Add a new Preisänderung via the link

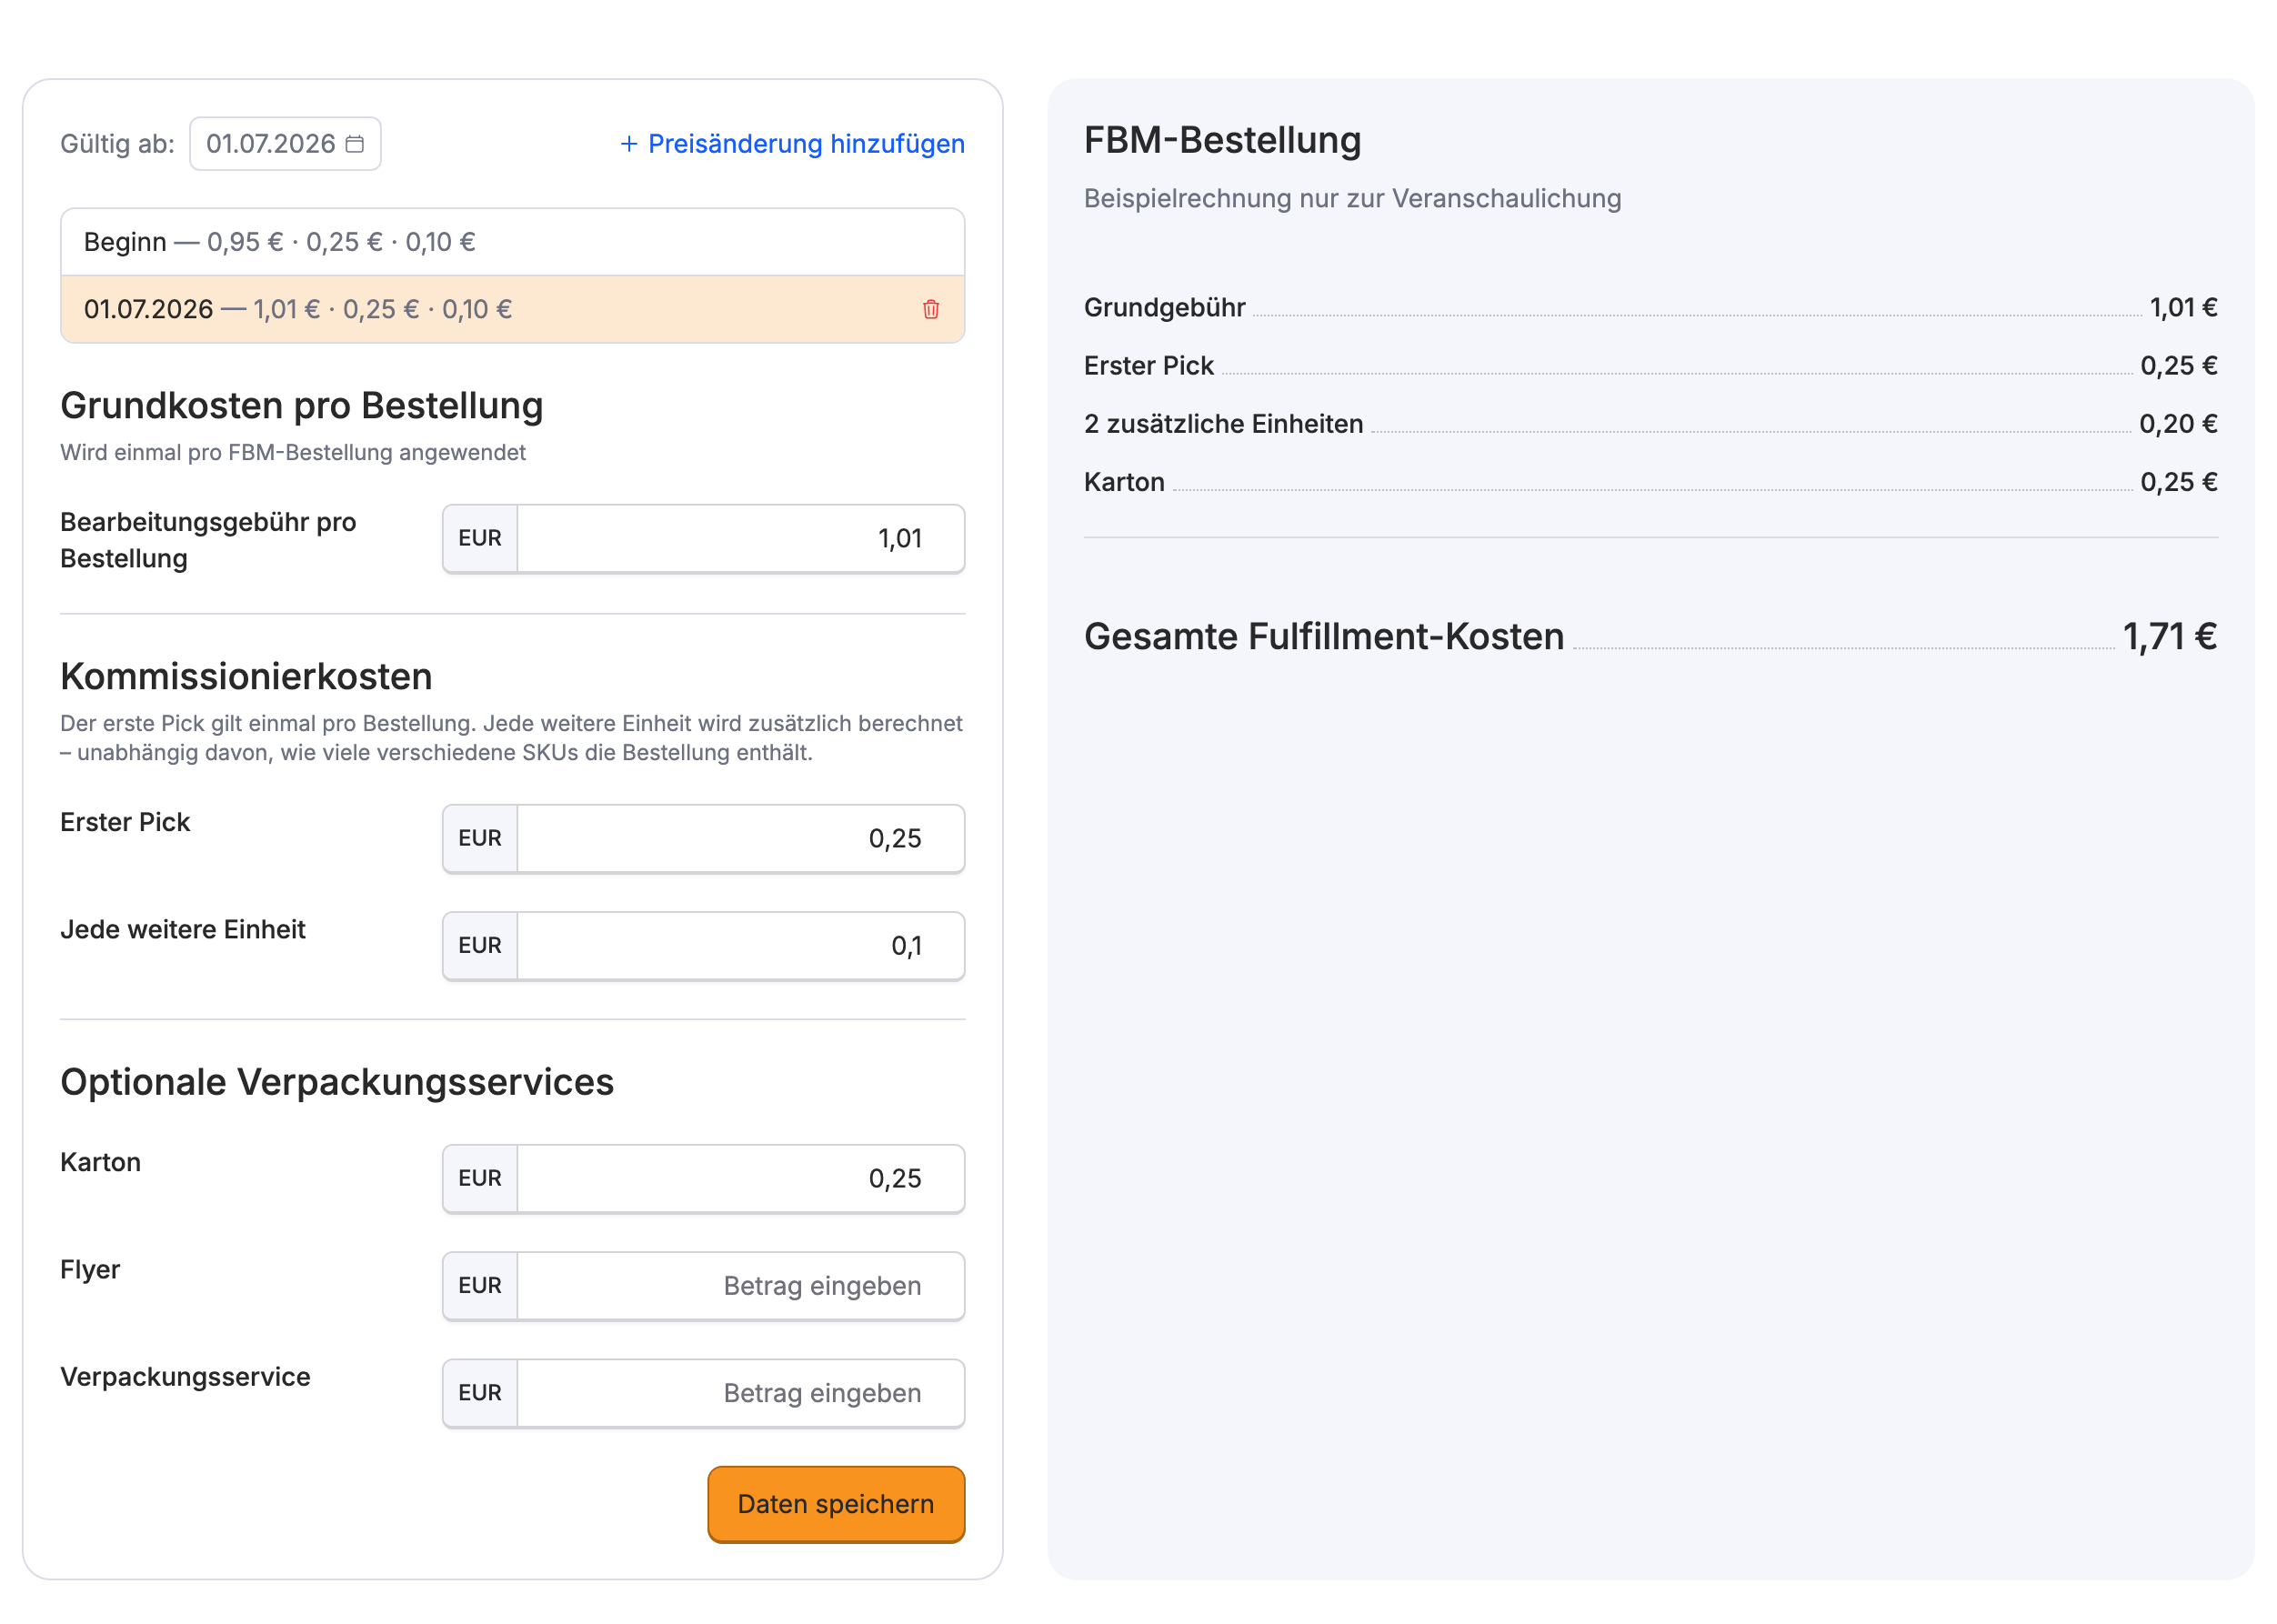(792, 144)
